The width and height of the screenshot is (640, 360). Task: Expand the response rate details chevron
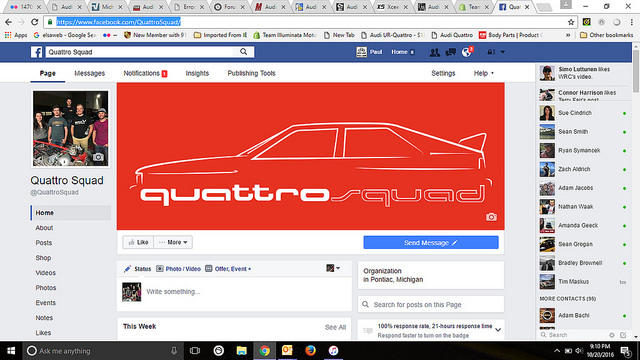pyautogui.click(x=498, y=330)
